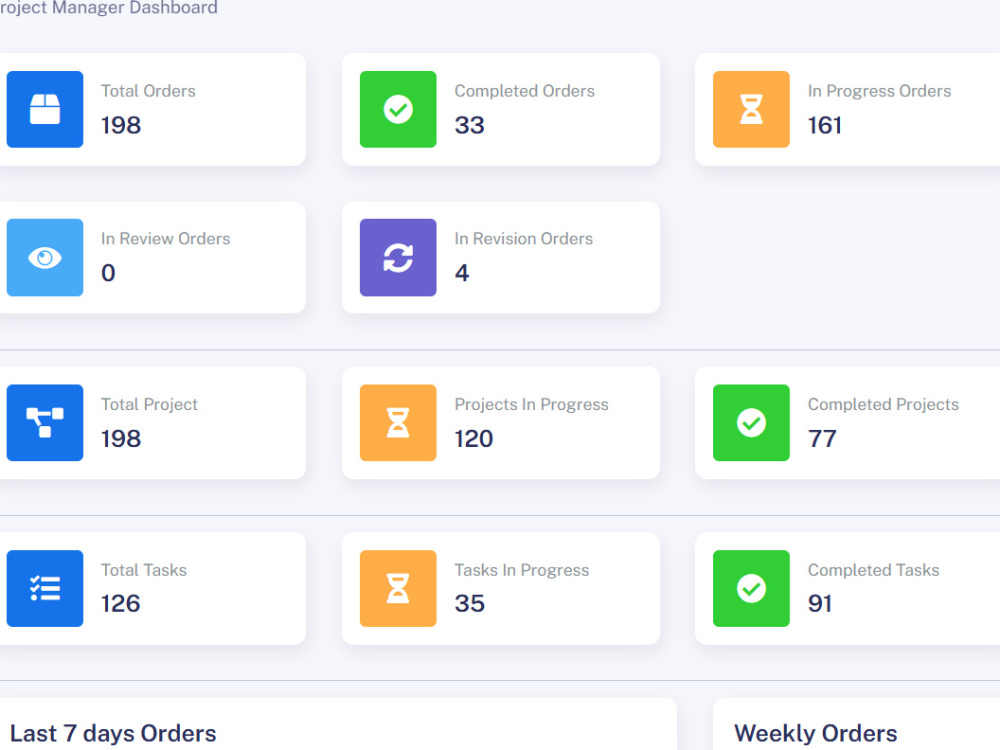Click the 'Completed Orders' label
The image size is (1000, 750).
pyautogui.click(x=524, y=91)
